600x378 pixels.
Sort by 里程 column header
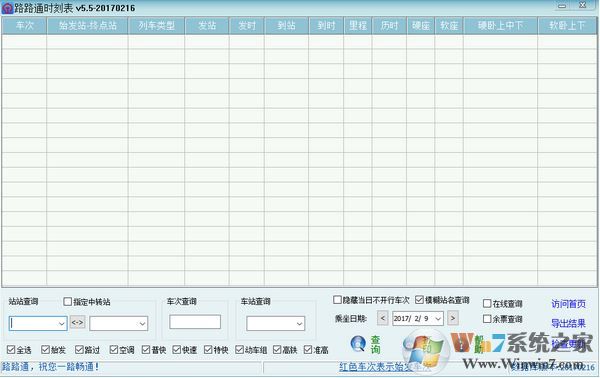(358, 26)
